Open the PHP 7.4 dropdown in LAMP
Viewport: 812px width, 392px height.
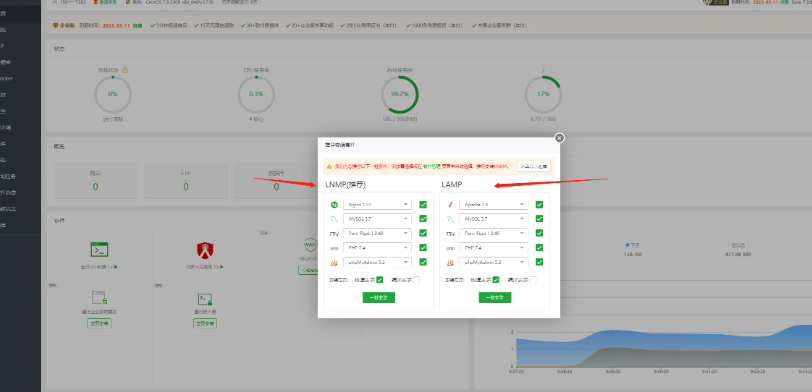pyautogui.click(x=493, y=248)
